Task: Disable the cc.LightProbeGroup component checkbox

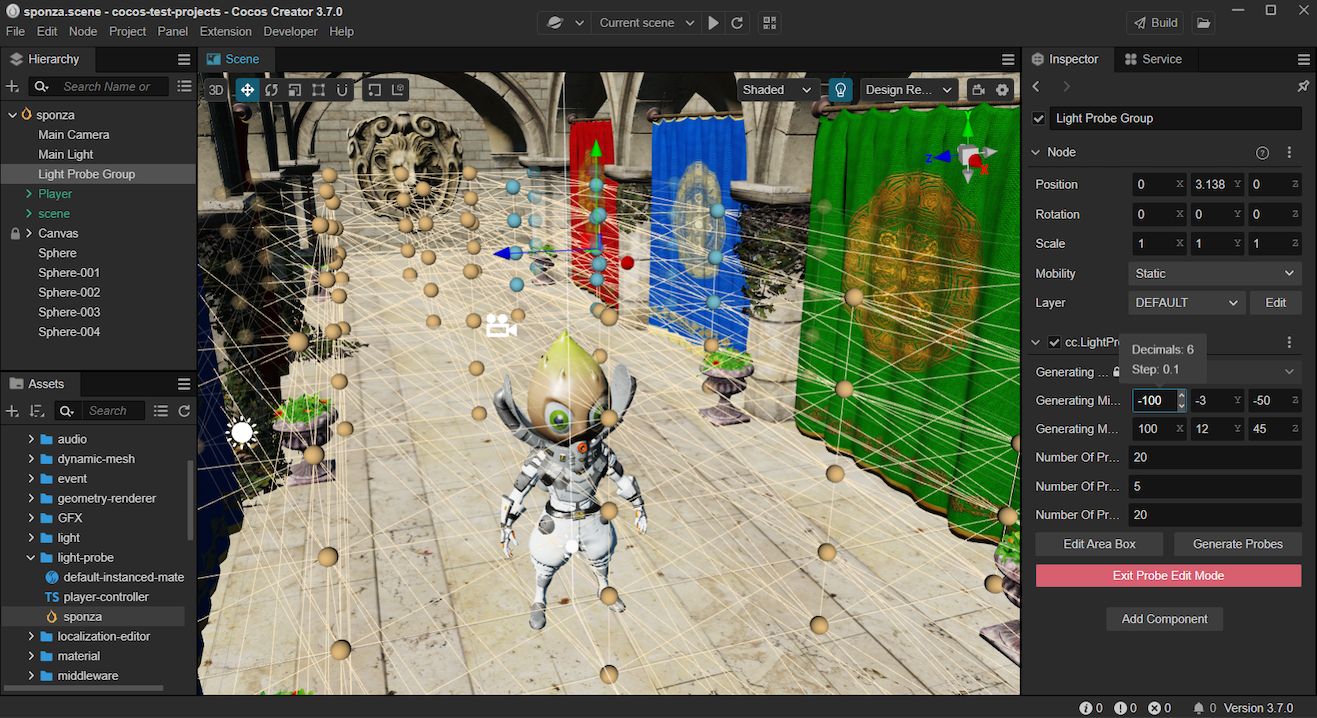Action: tap(1054, 342)
